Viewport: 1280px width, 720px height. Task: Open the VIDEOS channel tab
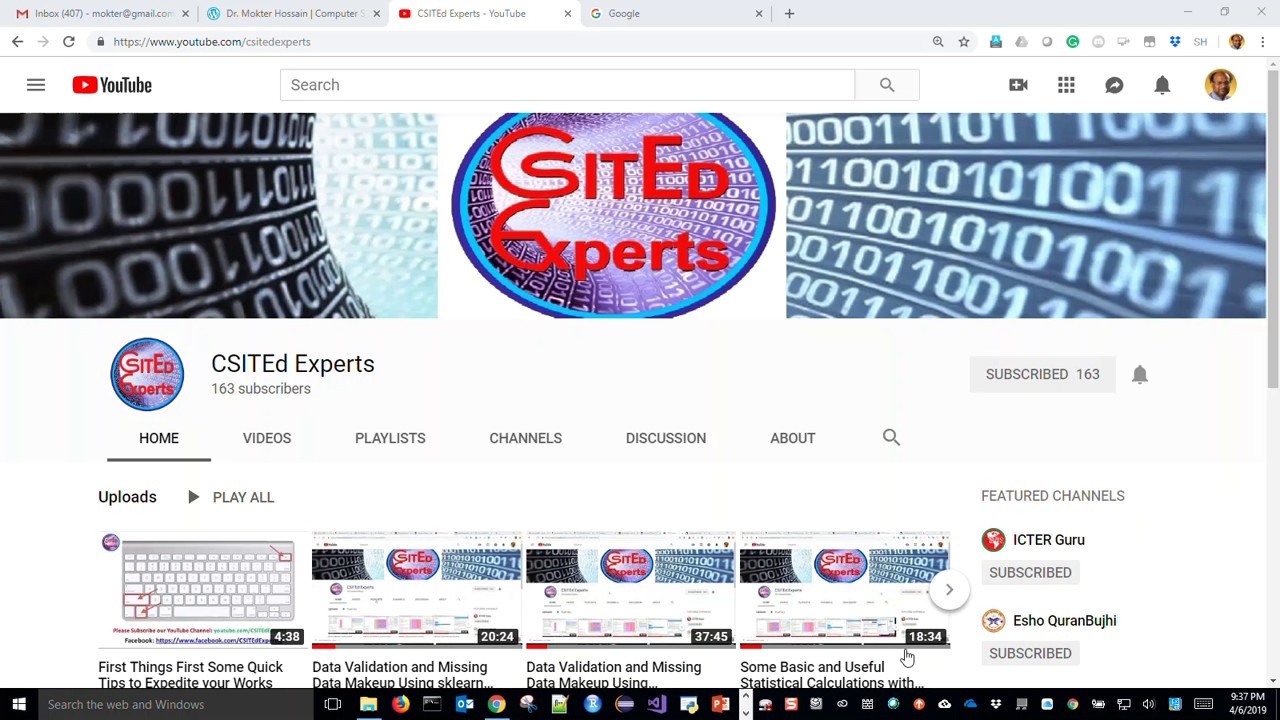[x=267, y=438]
